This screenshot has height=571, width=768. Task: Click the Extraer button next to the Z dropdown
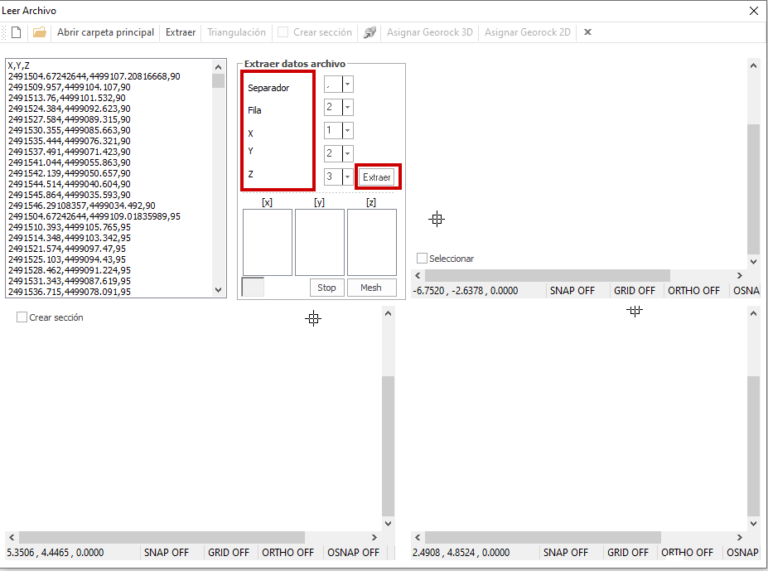pyautogui.click(x=377, y=177)
